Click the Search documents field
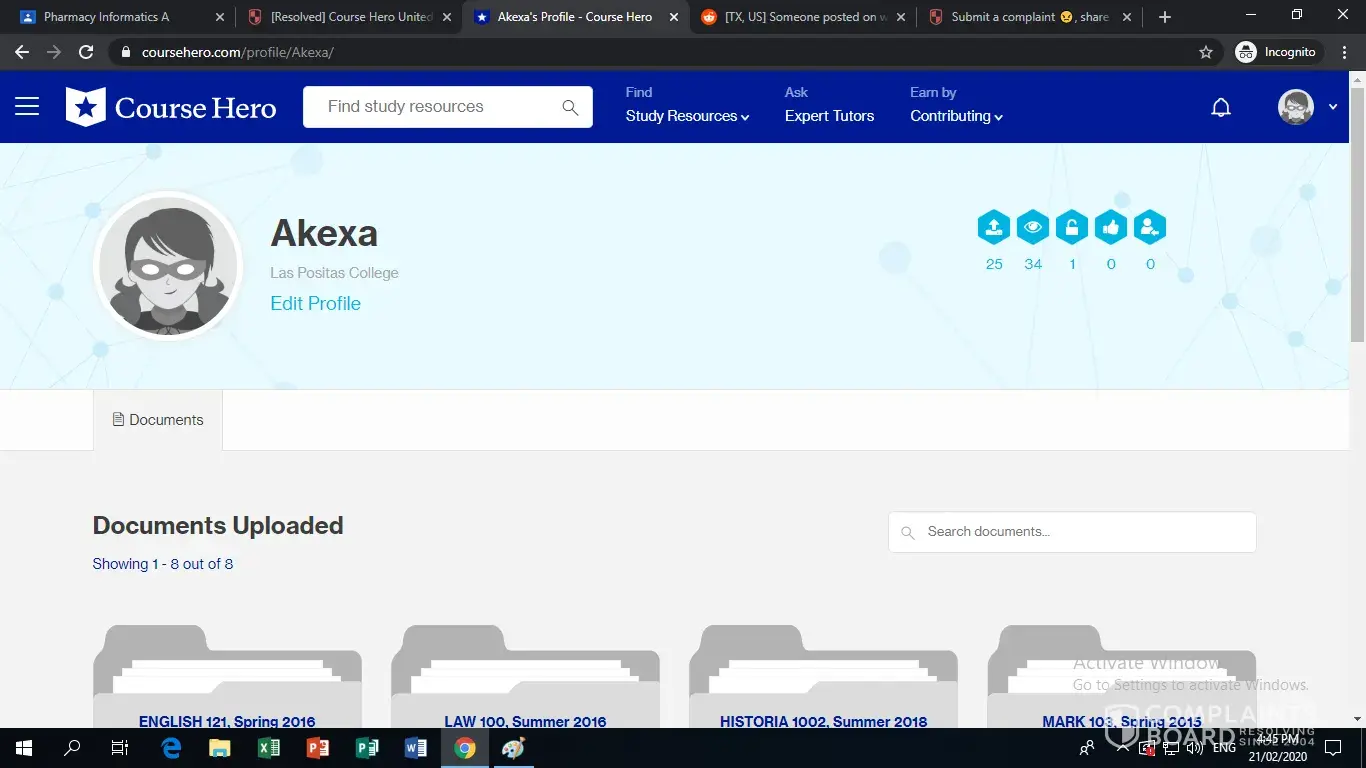 [x=1072, y=532]
